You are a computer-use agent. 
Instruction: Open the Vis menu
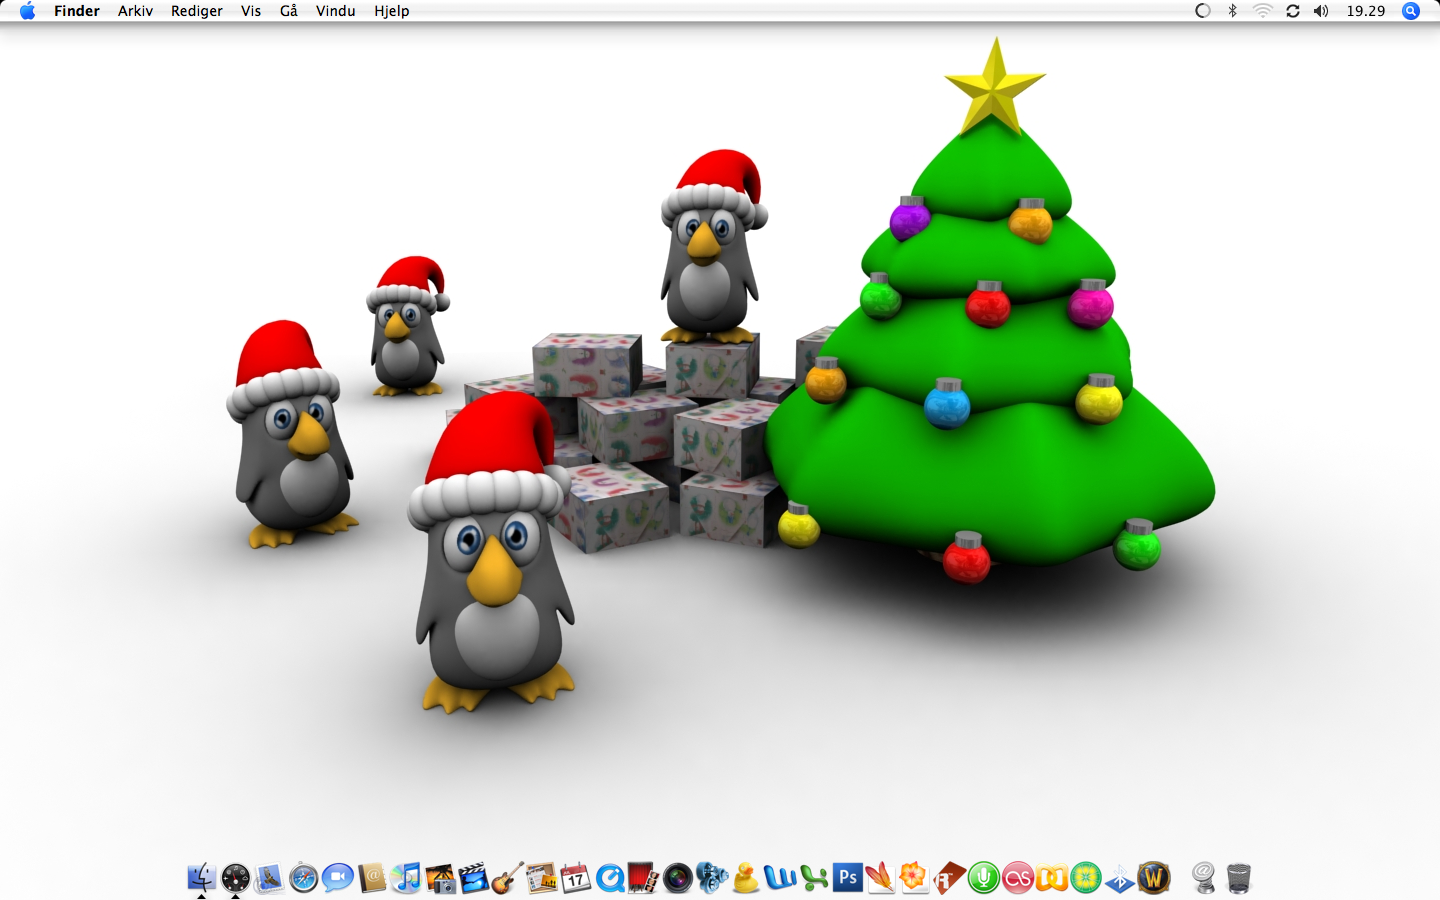251,11
